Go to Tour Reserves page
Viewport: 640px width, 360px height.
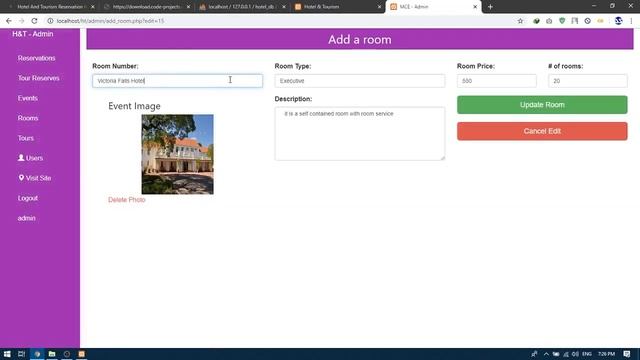[38, 78]
